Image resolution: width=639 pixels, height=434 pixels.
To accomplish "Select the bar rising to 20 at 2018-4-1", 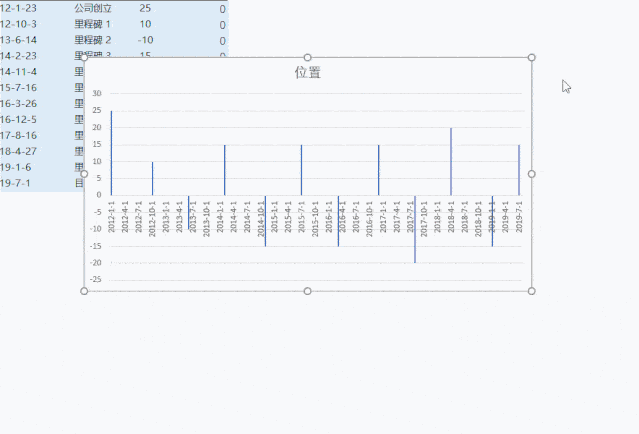I will (451, 161).
